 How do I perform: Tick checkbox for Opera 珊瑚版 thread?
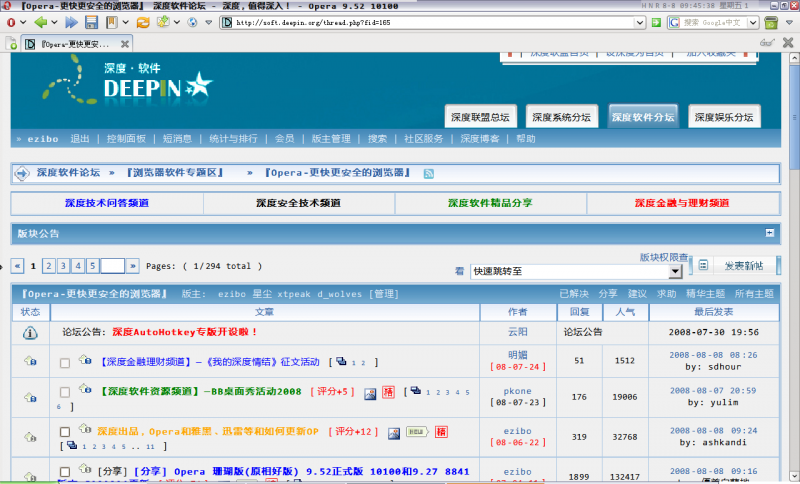click(65, 472)
